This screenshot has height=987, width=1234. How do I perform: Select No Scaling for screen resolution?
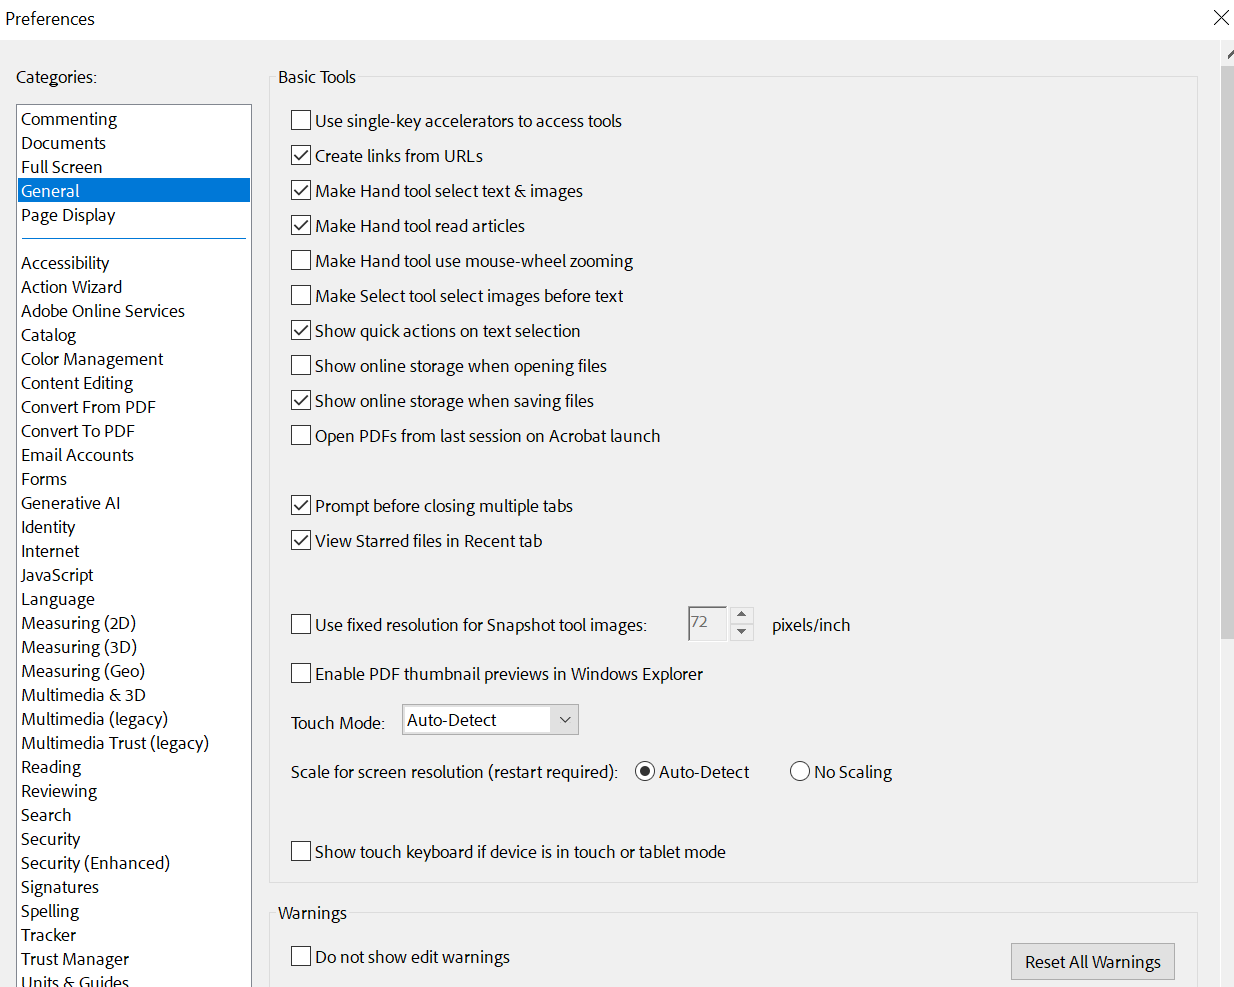[800, 771]
